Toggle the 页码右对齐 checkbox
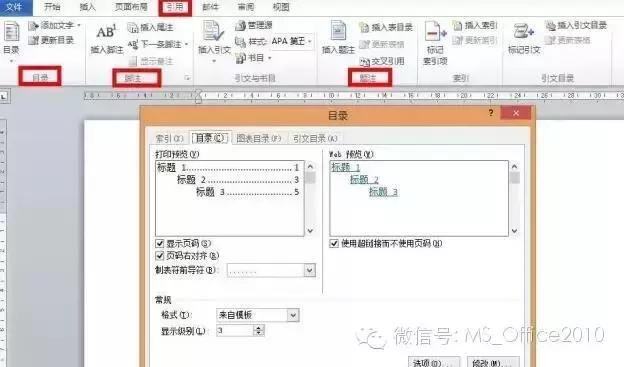 click(160, 256)
